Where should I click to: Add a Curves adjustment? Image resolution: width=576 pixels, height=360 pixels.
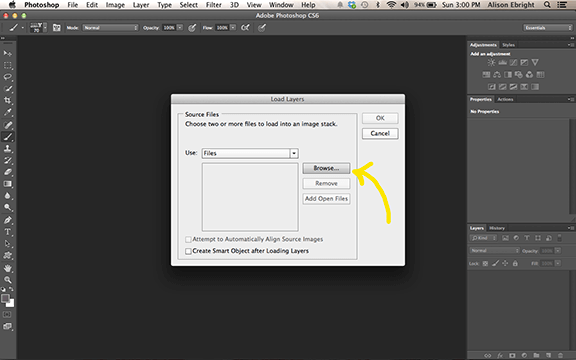point(513,62)
